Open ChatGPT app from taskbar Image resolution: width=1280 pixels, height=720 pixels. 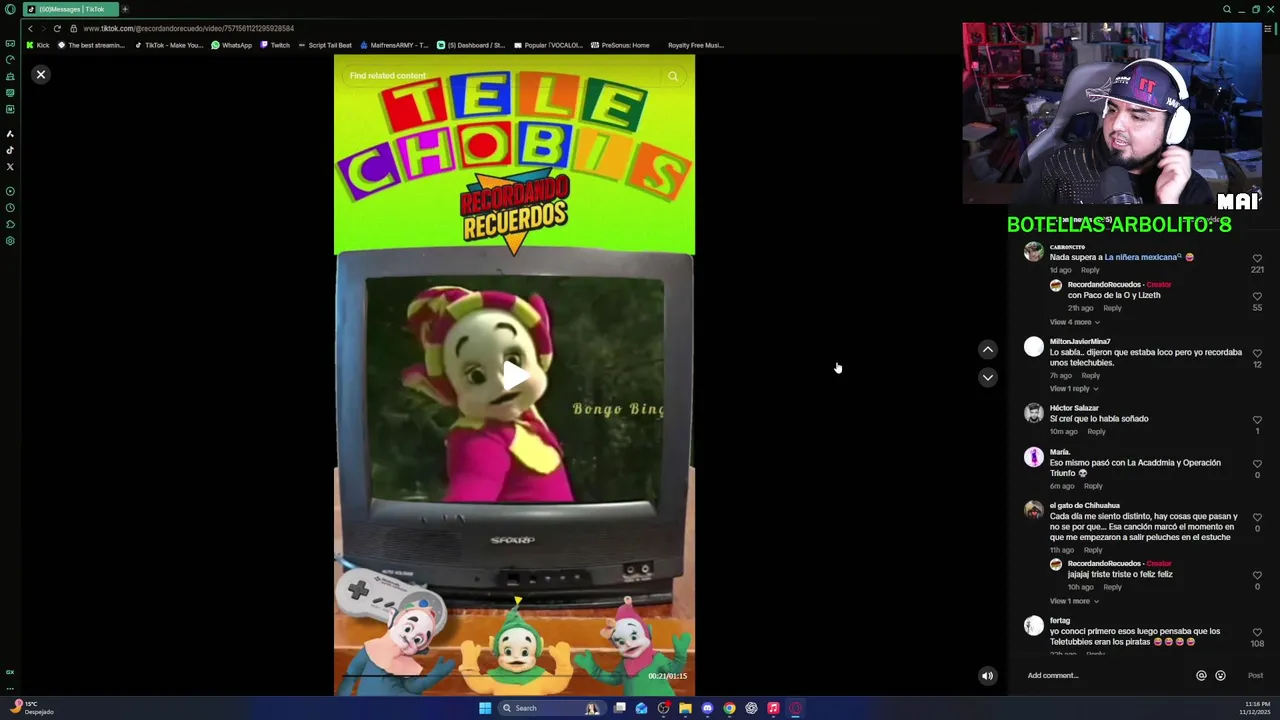[x=751, y=708]
